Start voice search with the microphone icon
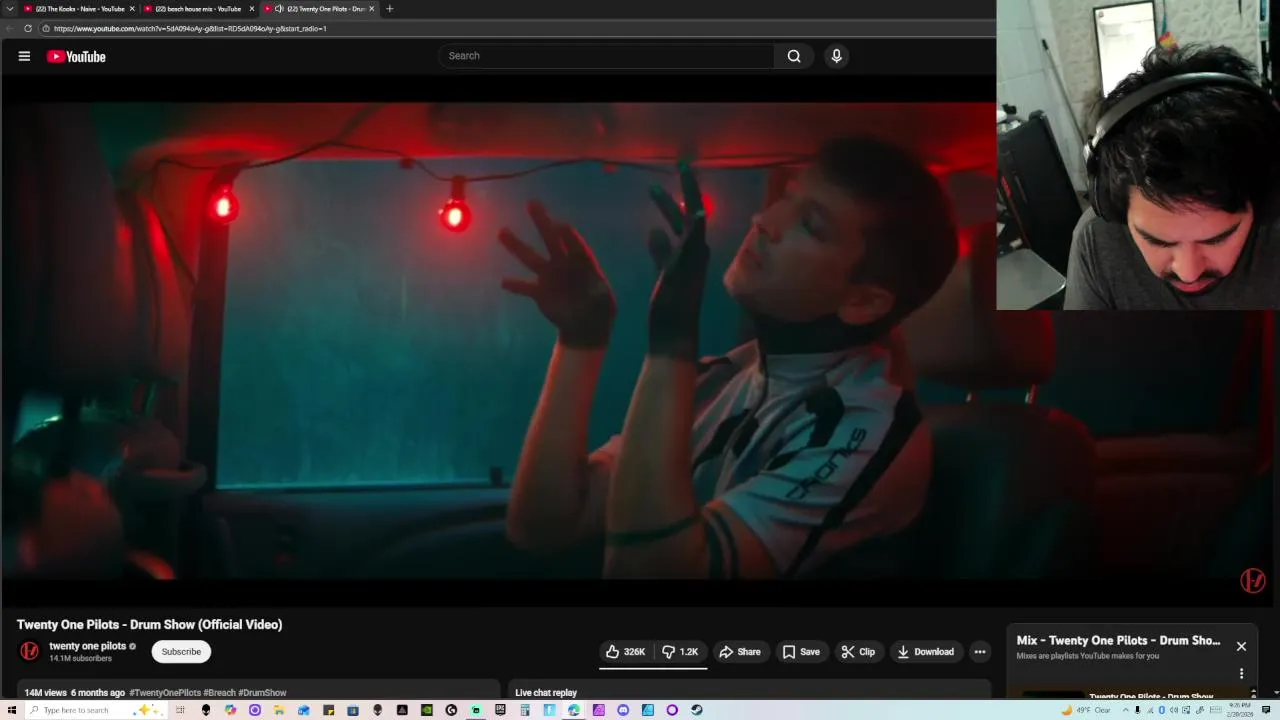The width and height of the screenshot is (1280, 720). point(837,56)
